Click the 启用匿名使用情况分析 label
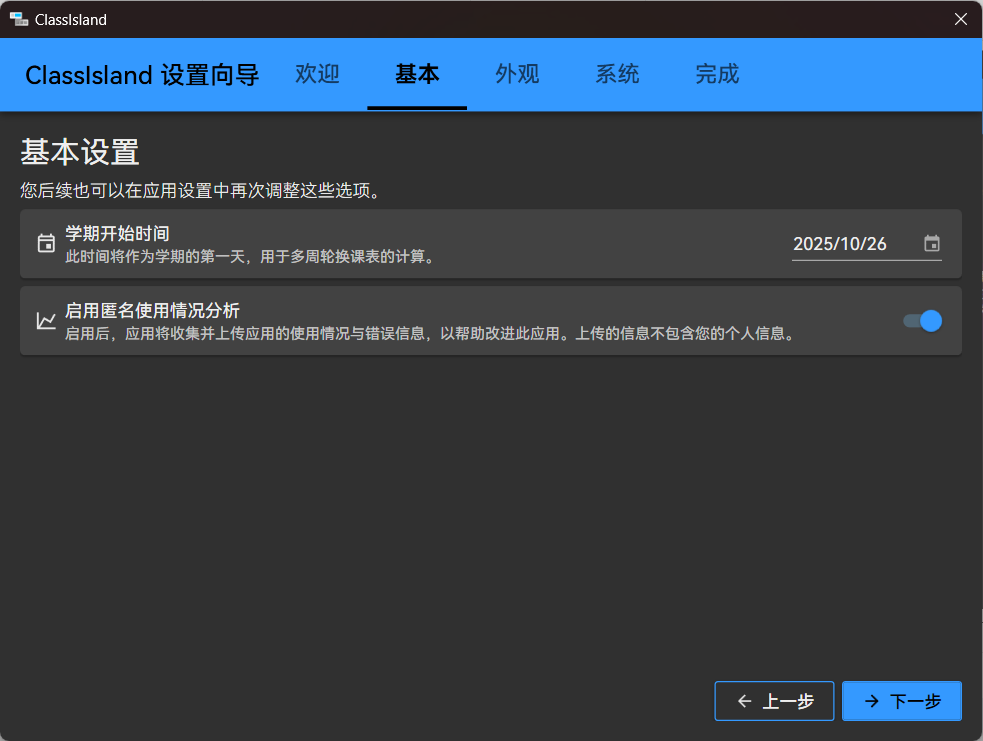This screenshot has width=983, height=741. coord(152,310)
